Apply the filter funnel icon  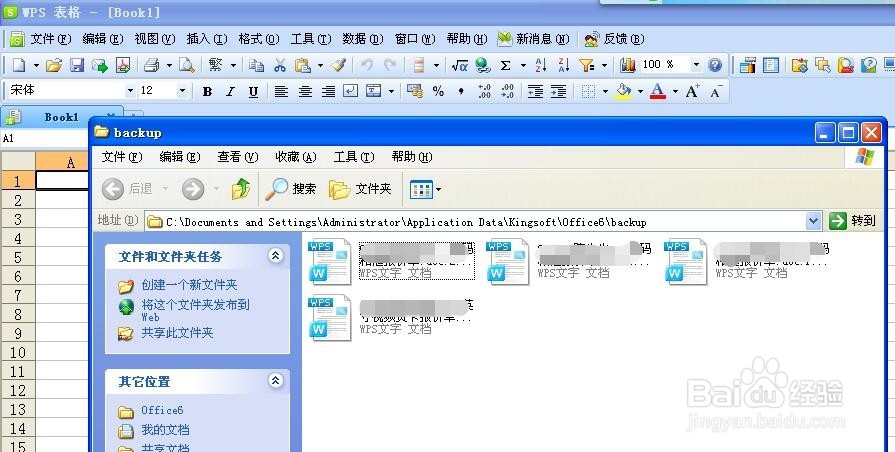point(586,65)
